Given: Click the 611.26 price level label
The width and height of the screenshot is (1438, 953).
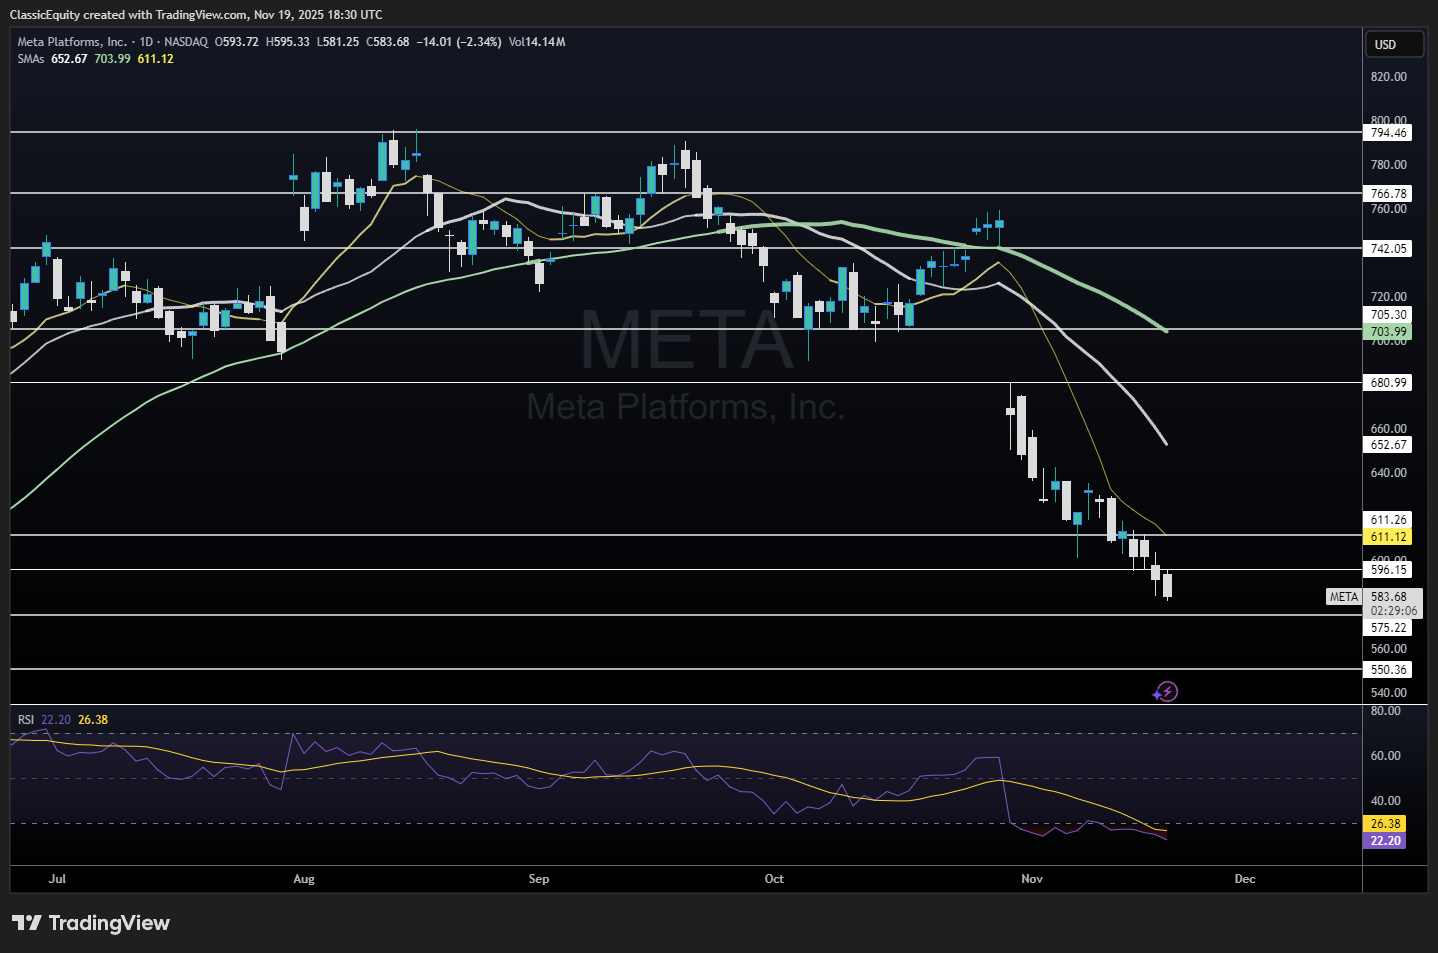Looking at the screenshot, I should [1388, 520].
